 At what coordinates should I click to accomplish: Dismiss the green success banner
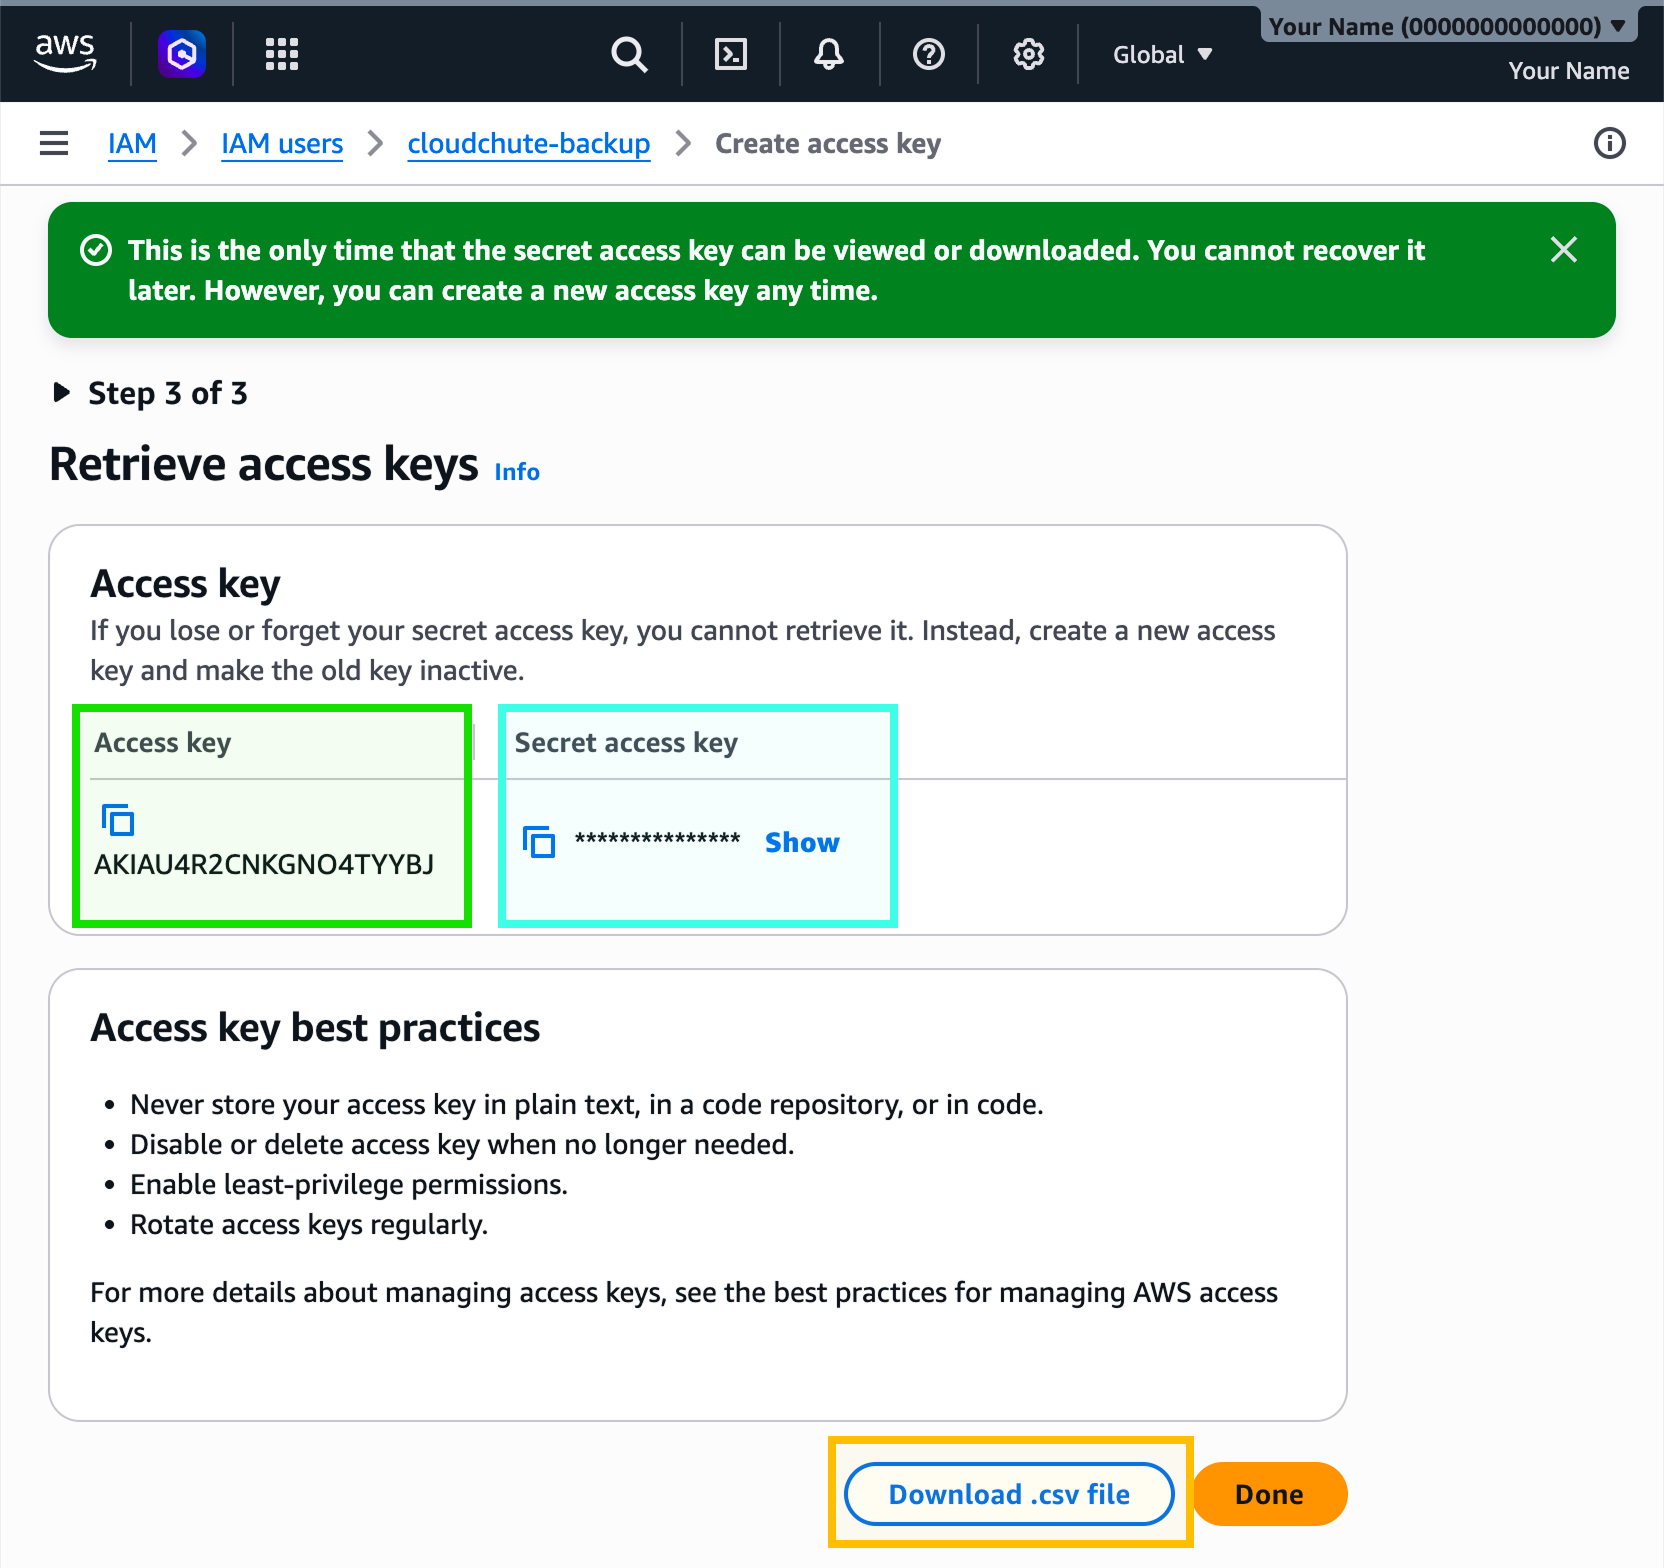tap(1564, 250)
